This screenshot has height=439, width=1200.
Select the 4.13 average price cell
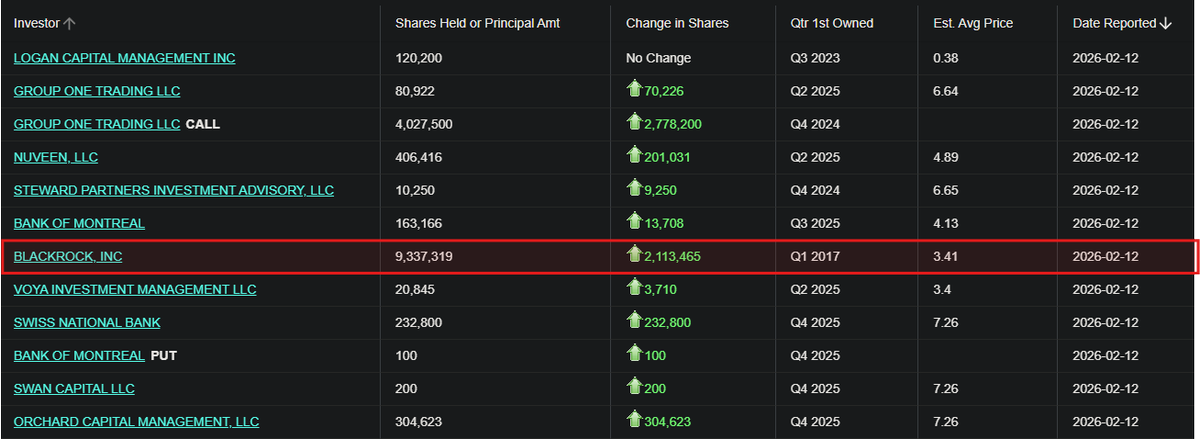945,223
